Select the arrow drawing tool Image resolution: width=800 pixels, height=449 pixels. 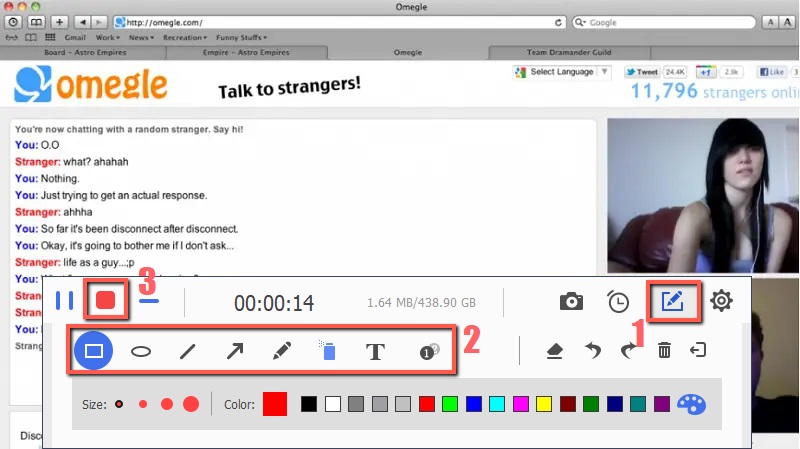click(234, 352)
